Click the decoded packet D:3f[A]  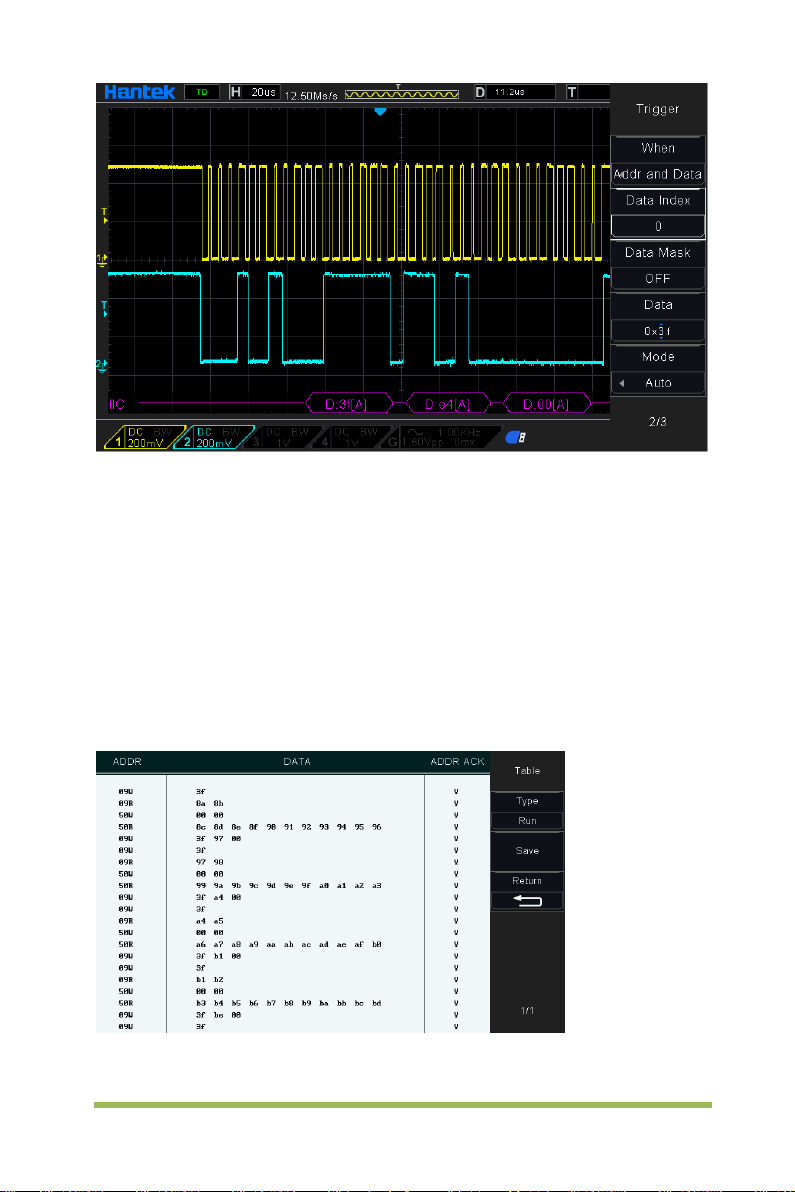pyautogui.click(x=350, y=404)
